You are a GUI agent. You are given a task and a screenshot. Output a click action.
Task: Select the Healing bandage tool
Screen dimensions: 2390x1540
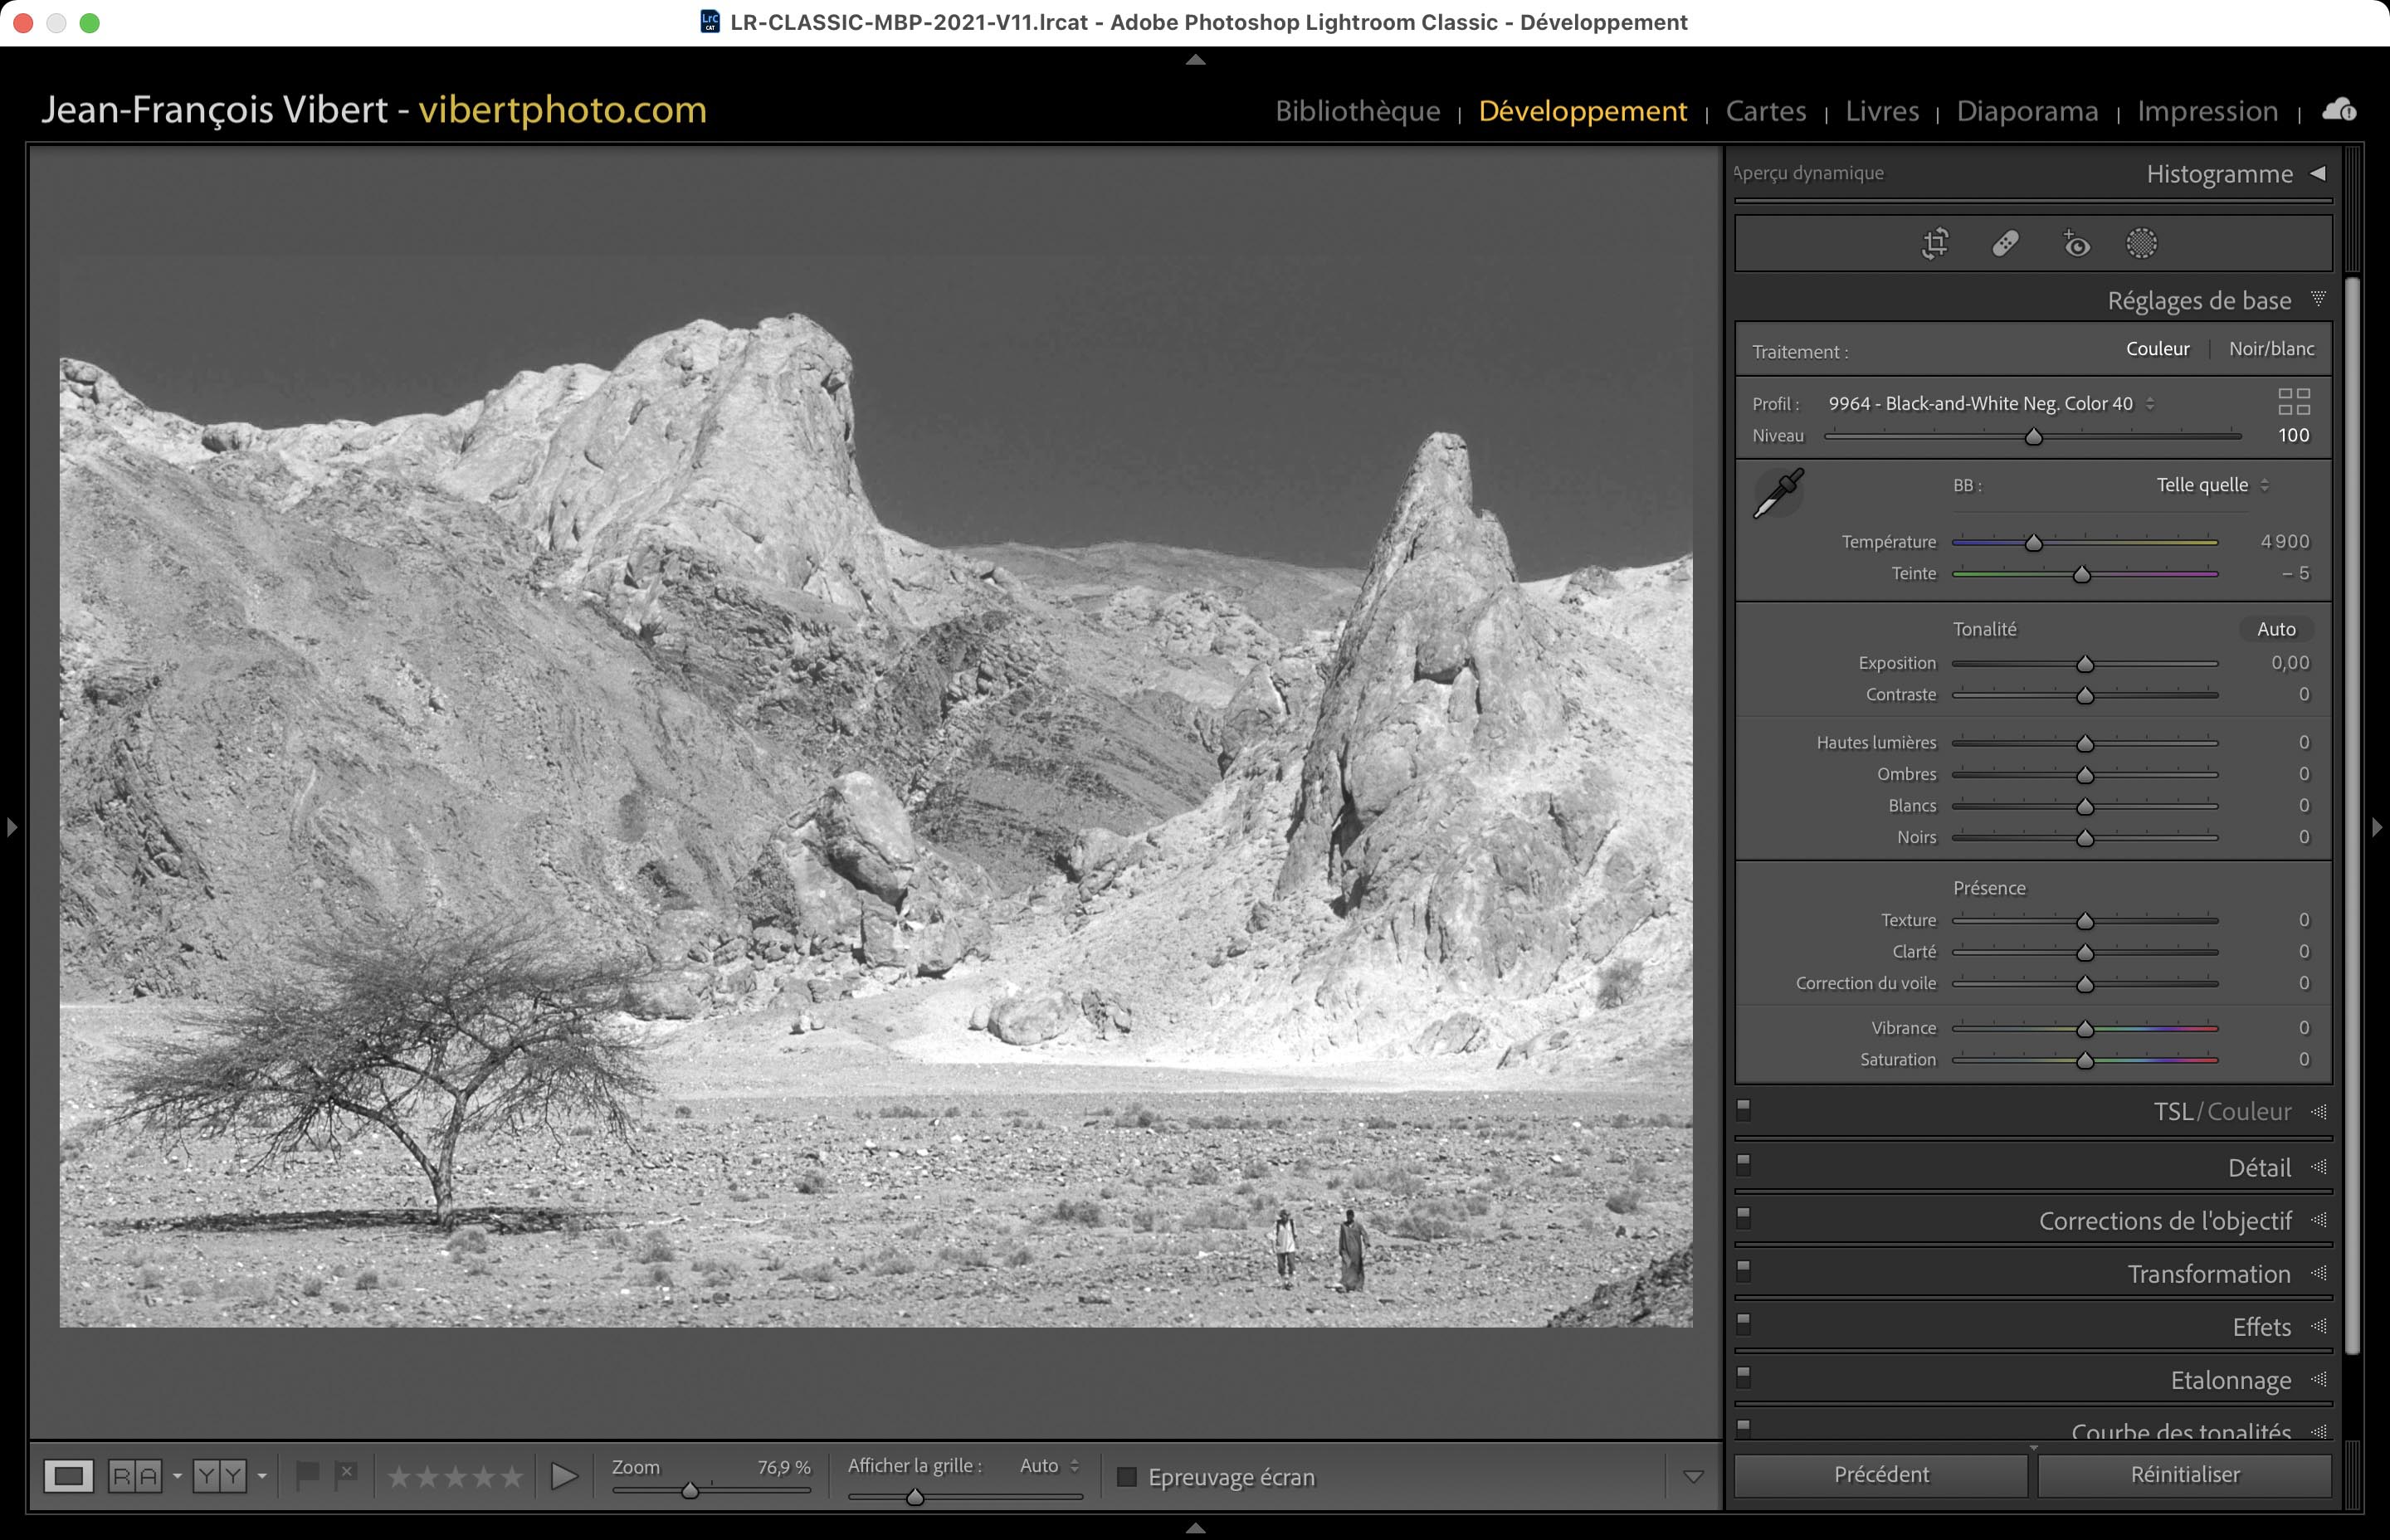tap(2005, 243)
